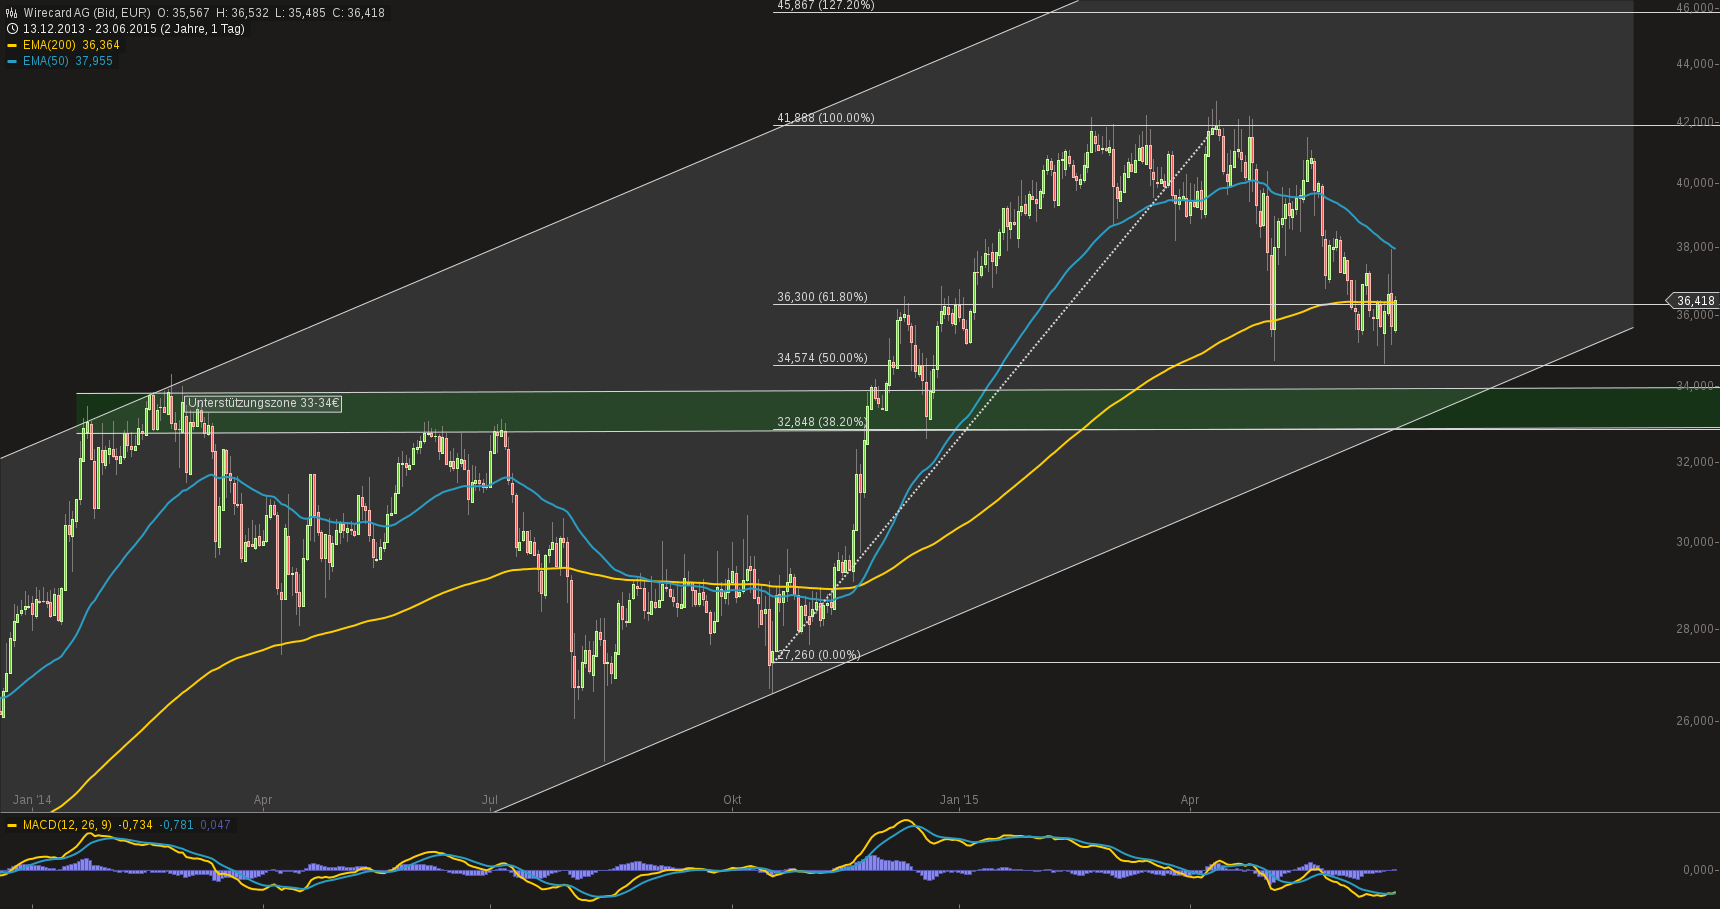This screenshot has height=909, width=1720.
Task: Select the 41,888 (100.00%) Fibonacci label
Action: coord(826,118)
